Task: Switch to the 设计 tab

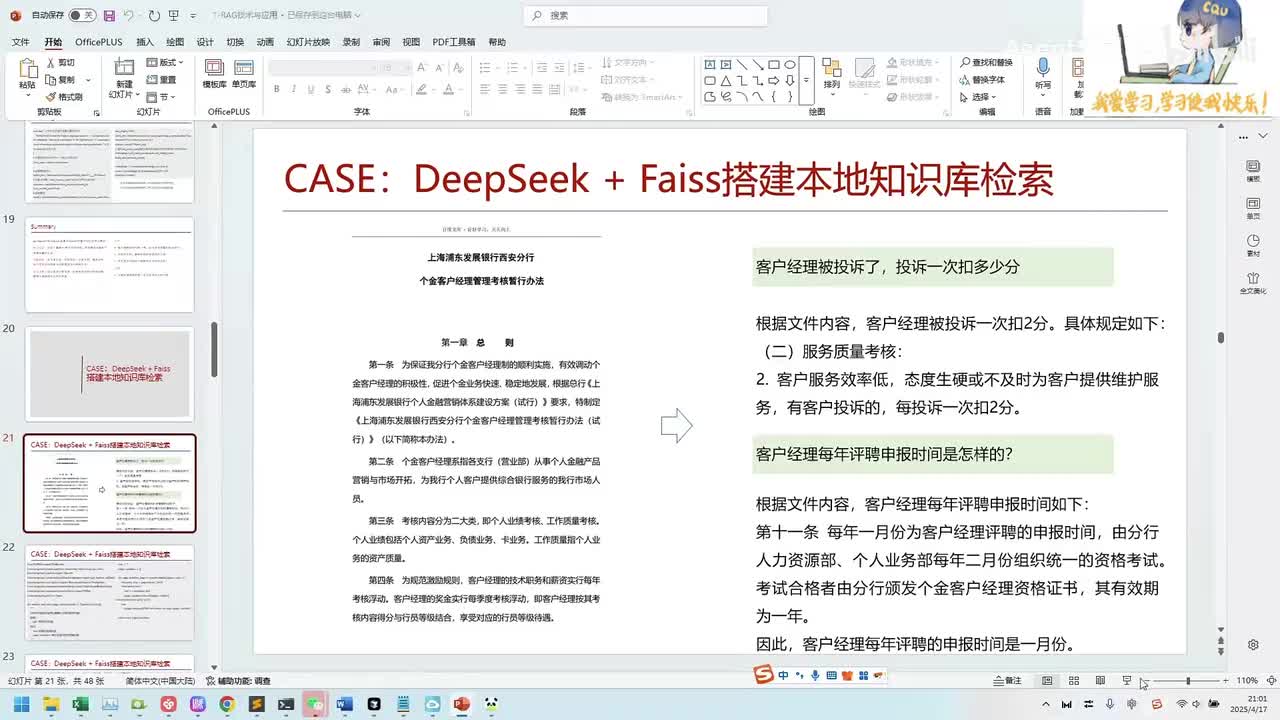Action: tap(205, 42)
